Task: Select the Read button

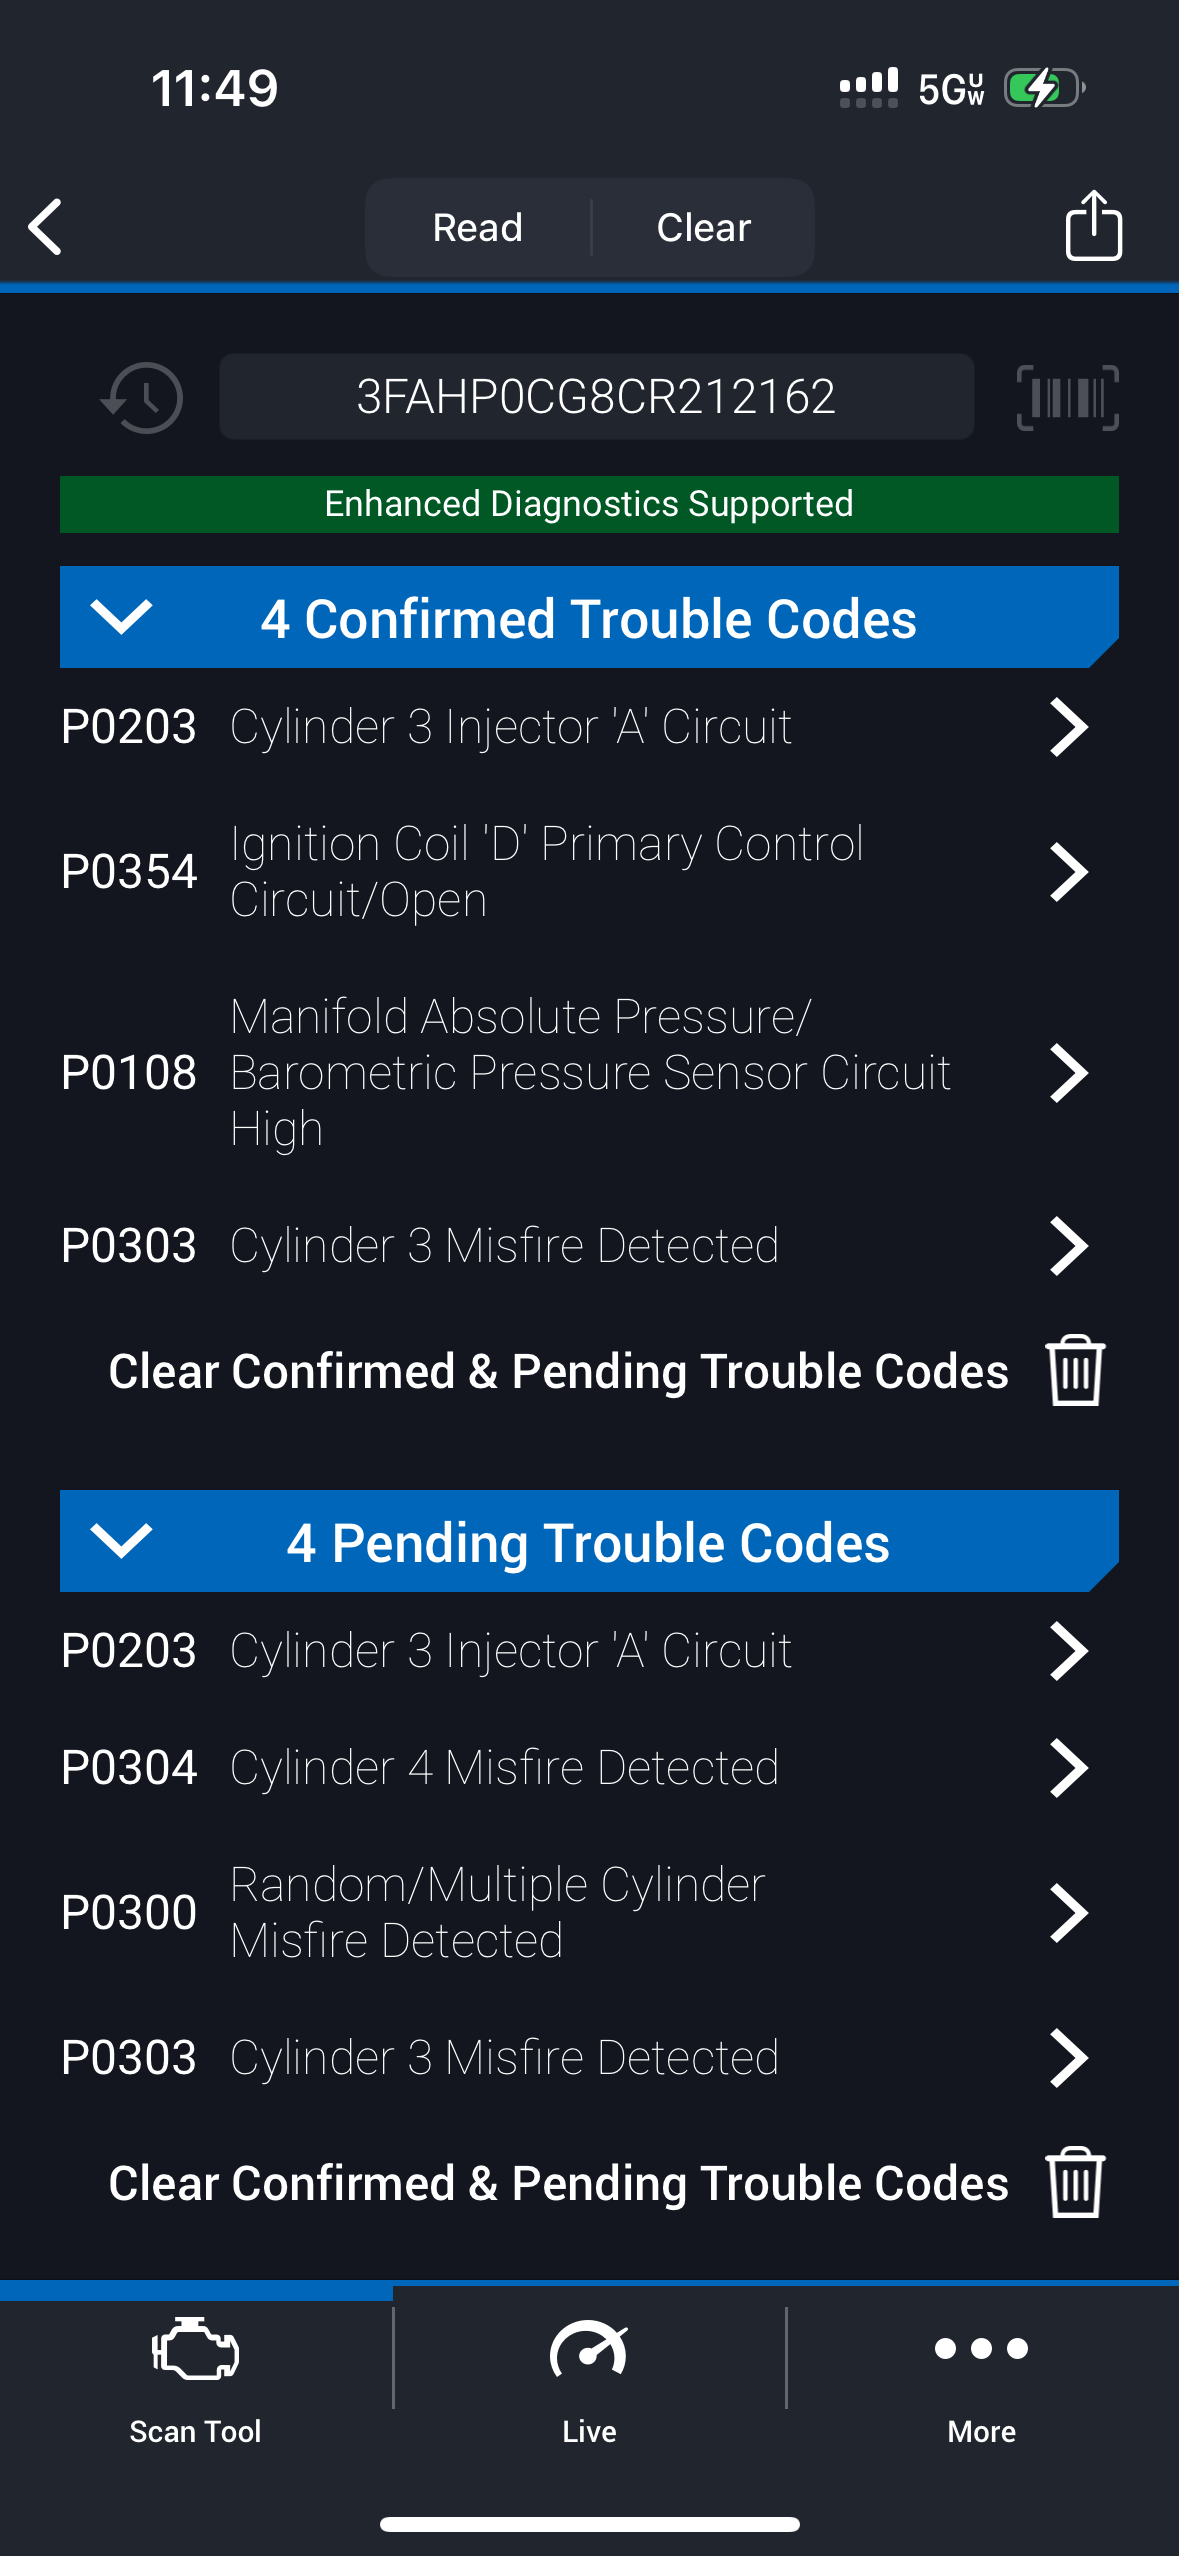Action: (x=478, y=228)
